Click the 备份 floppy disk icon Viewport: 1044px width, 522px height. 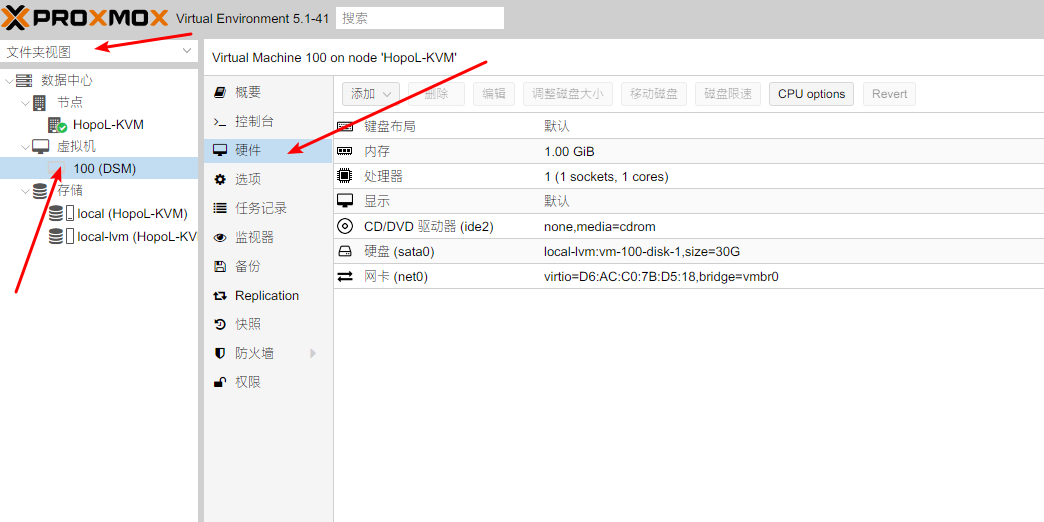[x=220, y=266]
